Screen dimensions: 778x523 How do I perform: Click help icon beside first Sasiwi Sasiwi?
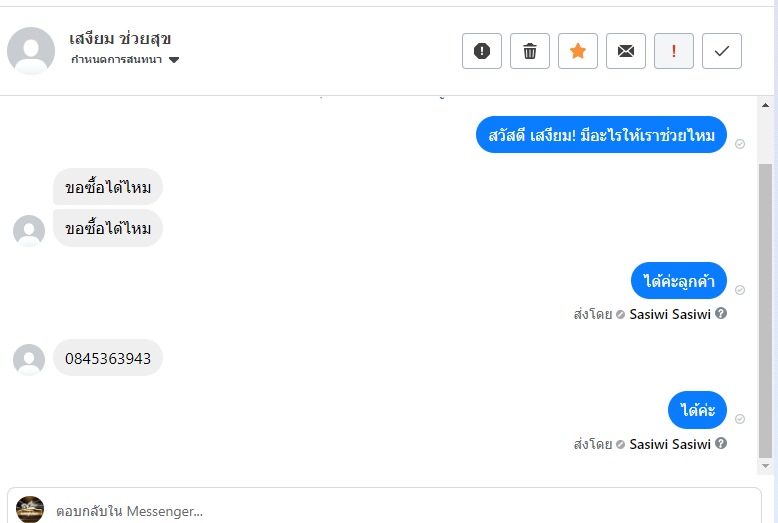(721, 313)
